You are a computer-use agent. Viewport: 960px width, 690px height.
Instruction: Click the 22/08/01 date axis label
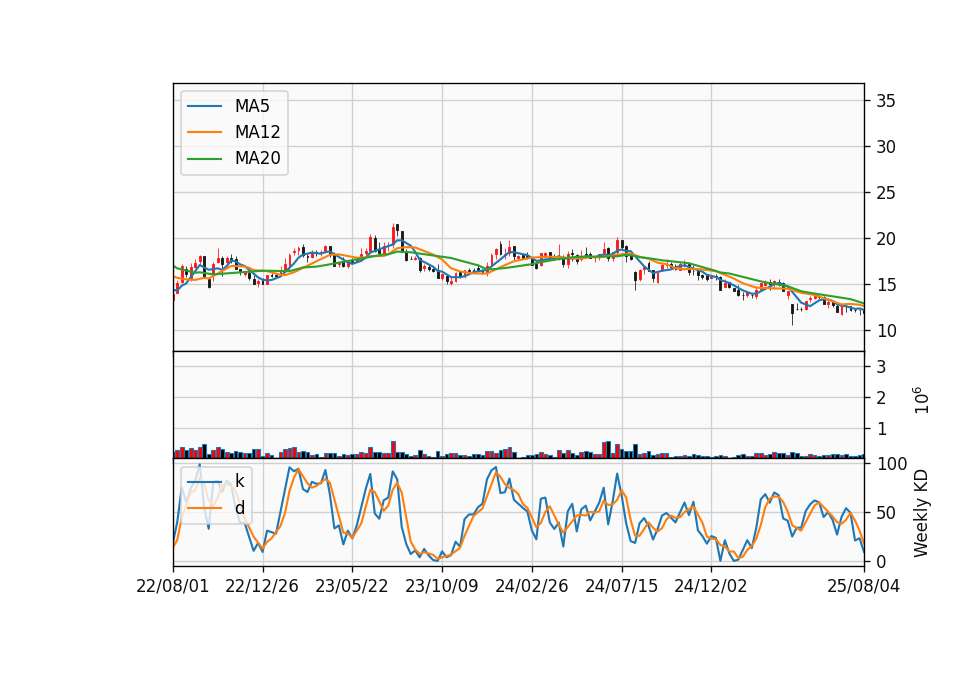click(x=173, y=586)
